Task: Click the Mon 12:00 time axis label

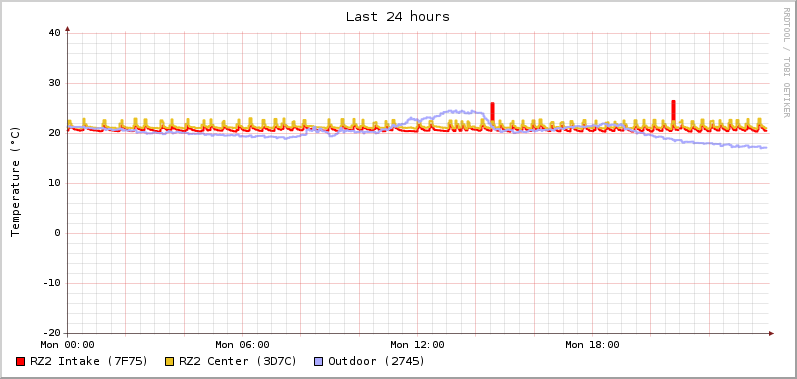Action: pos(417,345)
